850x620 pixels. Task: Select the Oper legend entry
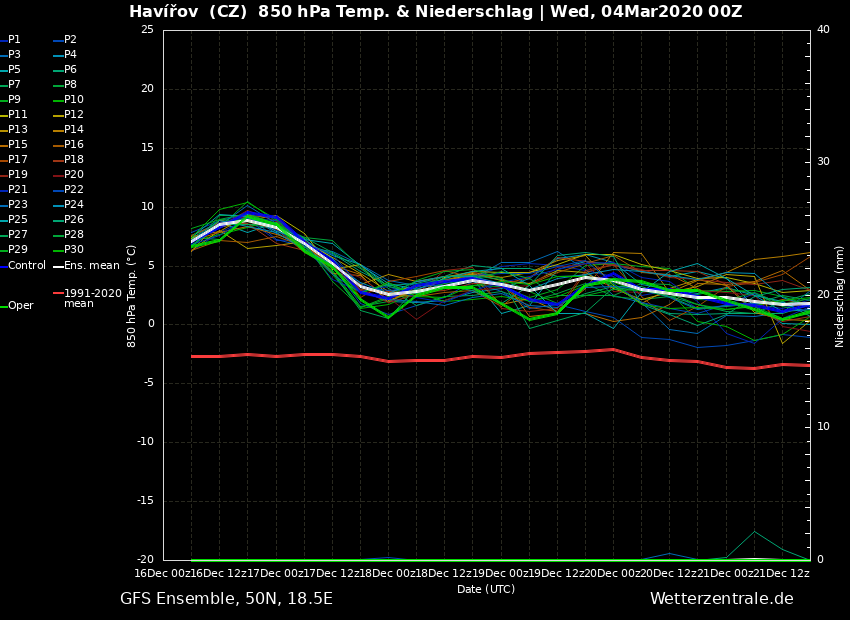[20, 306]
